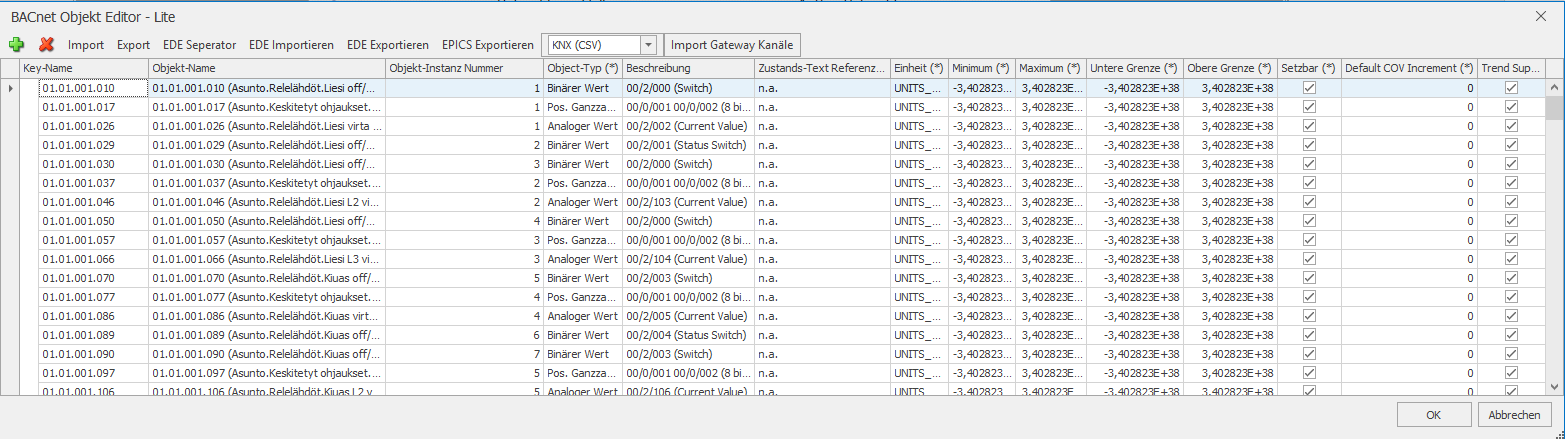
Task: Click Import in the toolbar
Action: (x=86, y=45)
